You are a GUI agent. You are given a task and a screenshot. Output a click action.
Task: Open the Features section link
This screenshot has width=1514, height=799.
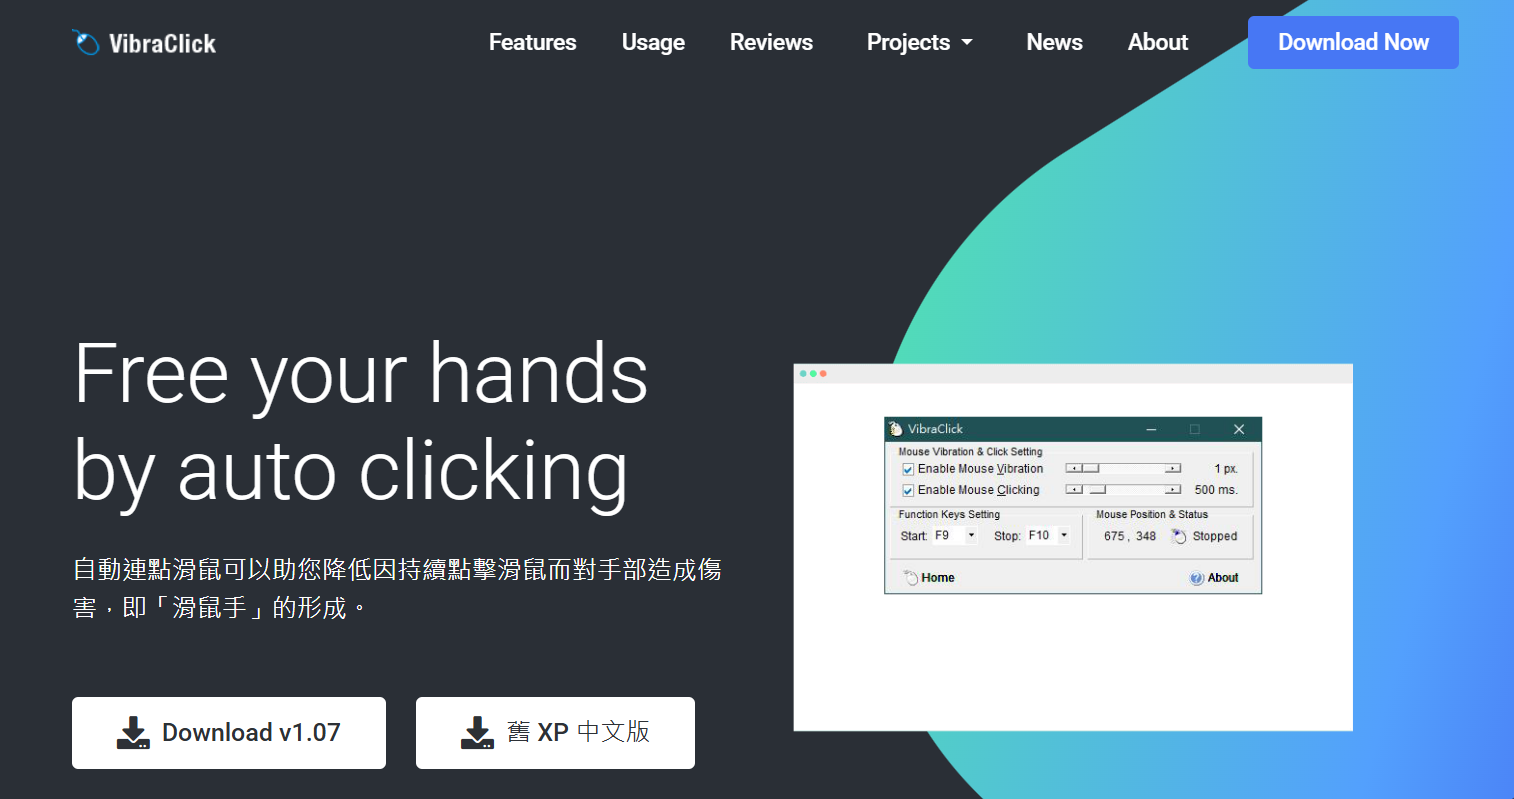532,42
